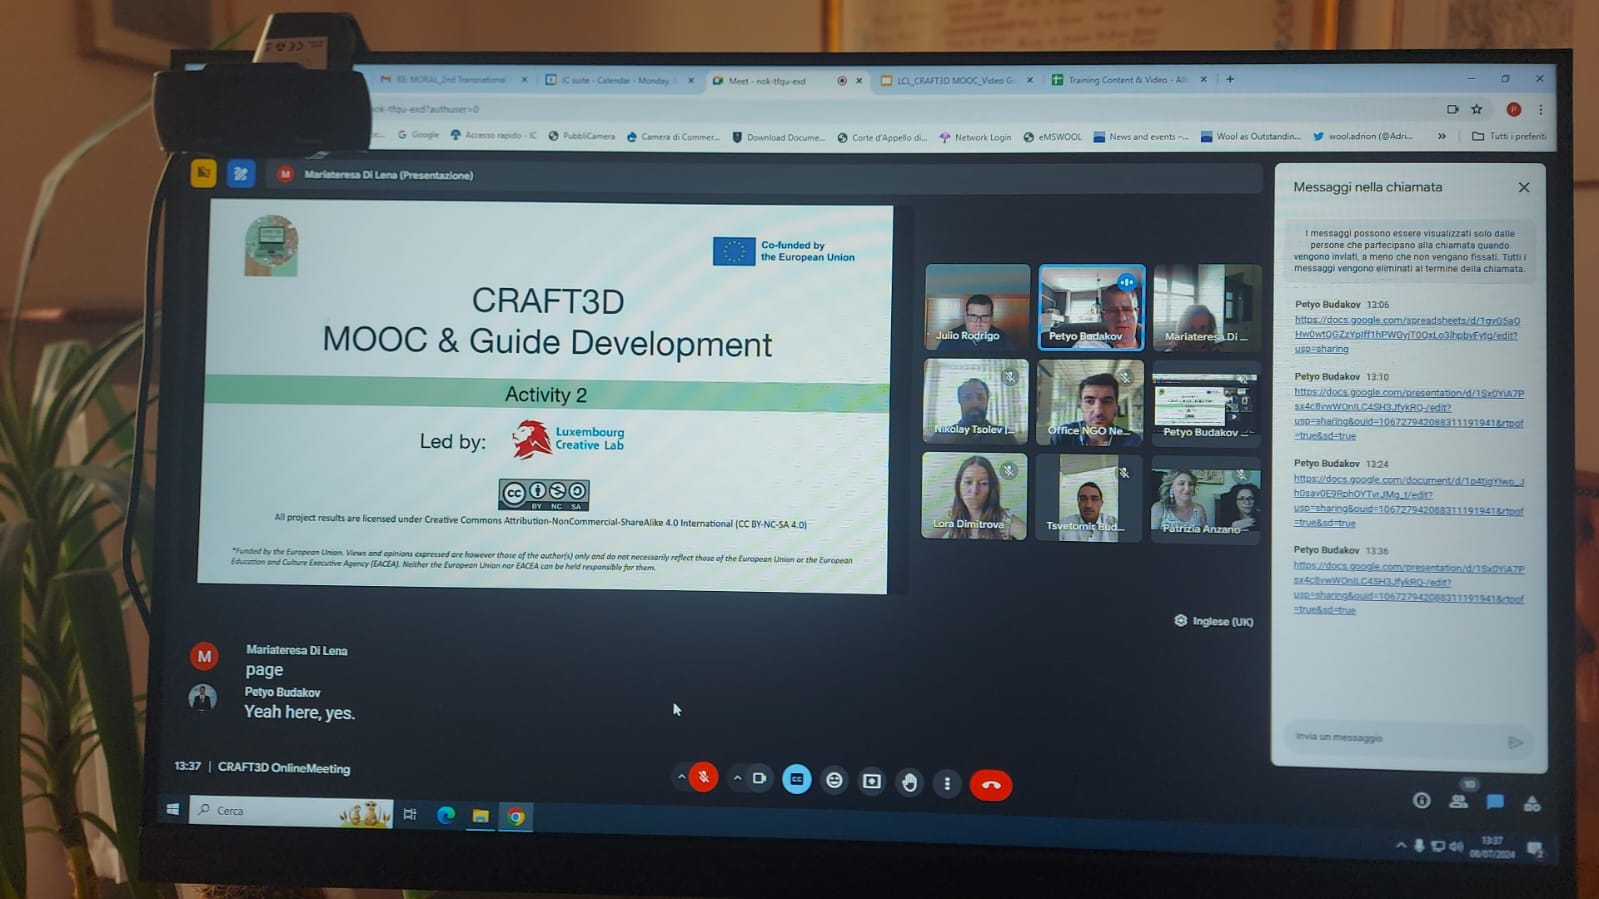Open the activities icon

coord(1532,803)
